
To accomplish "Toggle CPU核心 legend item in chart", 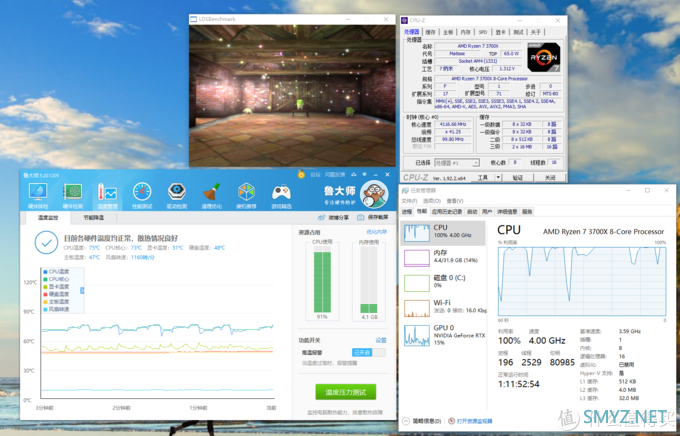I will coord(56,279).
